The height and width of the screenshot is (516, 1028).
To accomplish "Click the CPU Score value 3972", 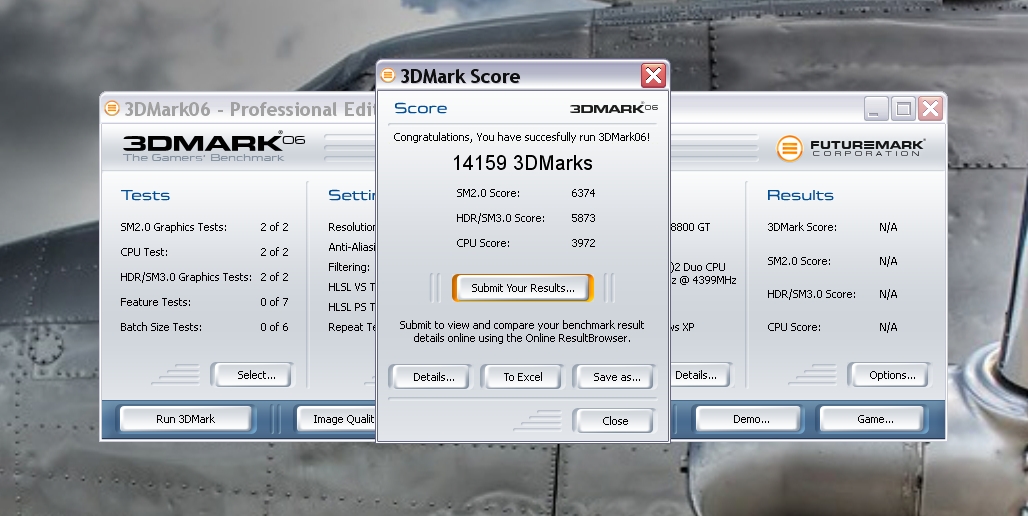I will [x=583, y=243].
